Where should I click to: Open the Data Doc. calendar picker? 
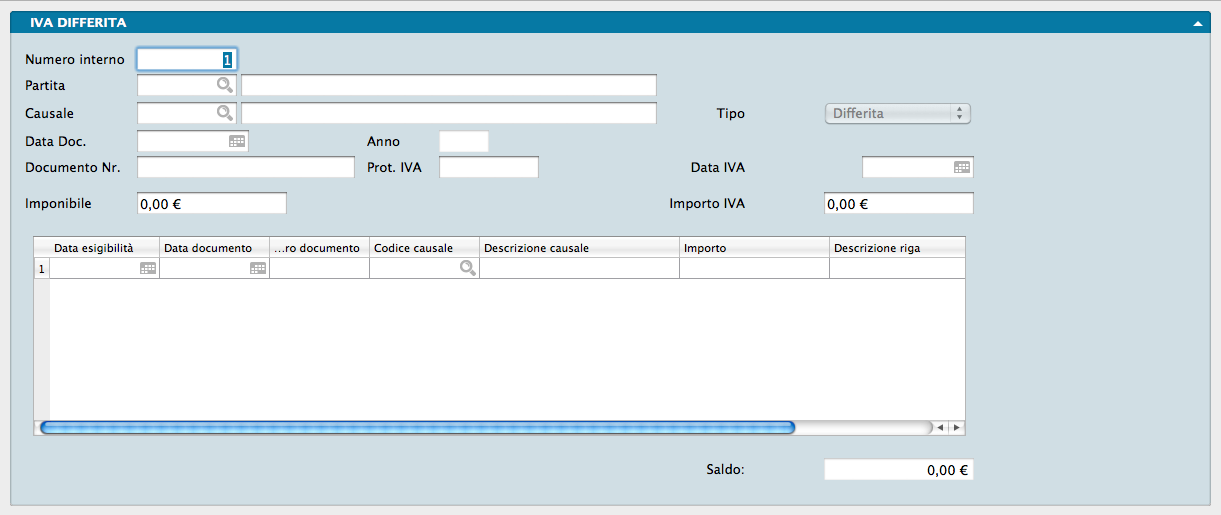click(x=236, y=141)
